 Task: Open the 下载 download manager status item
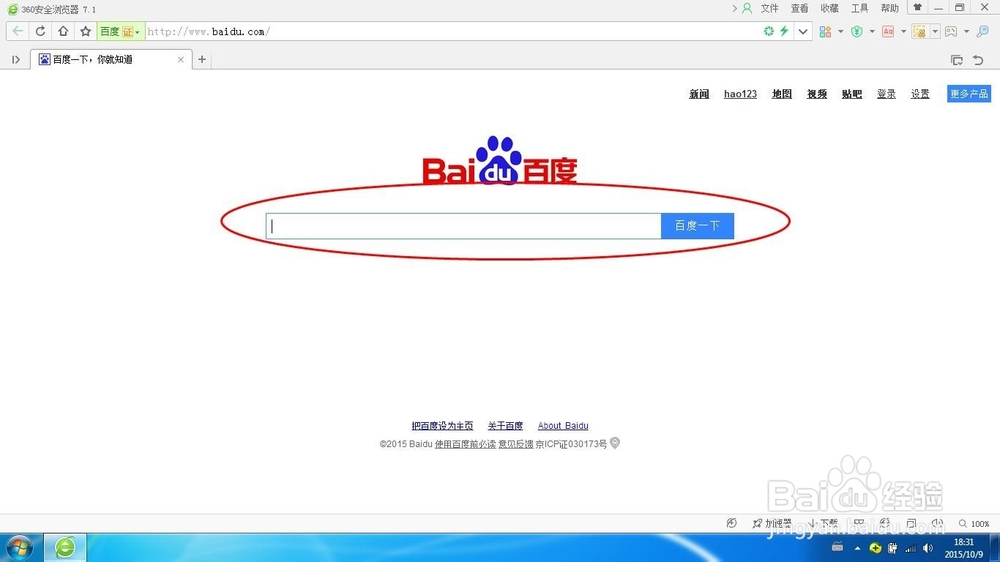pyautogui.click(x=823, y=523)
